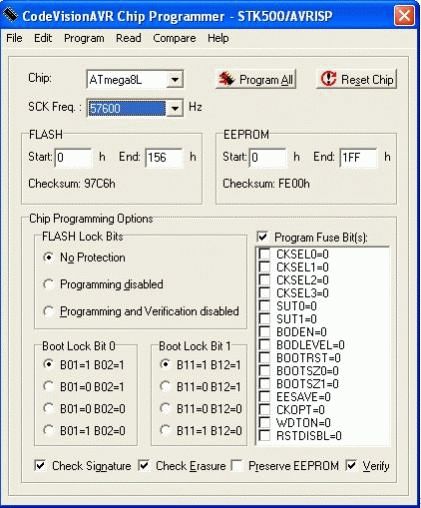The height and width of the screenshot is (508, 421).
Task: Uncheck the Verify checkbox
Action: click(x=351, y=466)
